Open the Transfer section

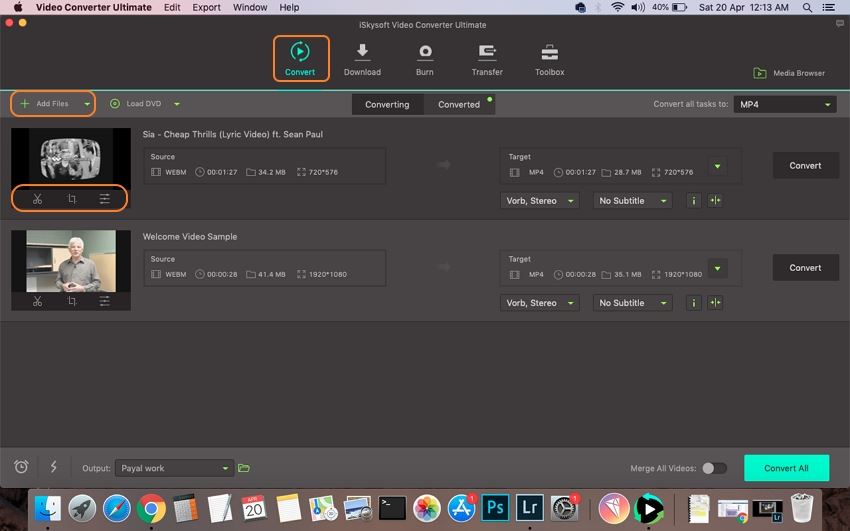tap(487, 60)
